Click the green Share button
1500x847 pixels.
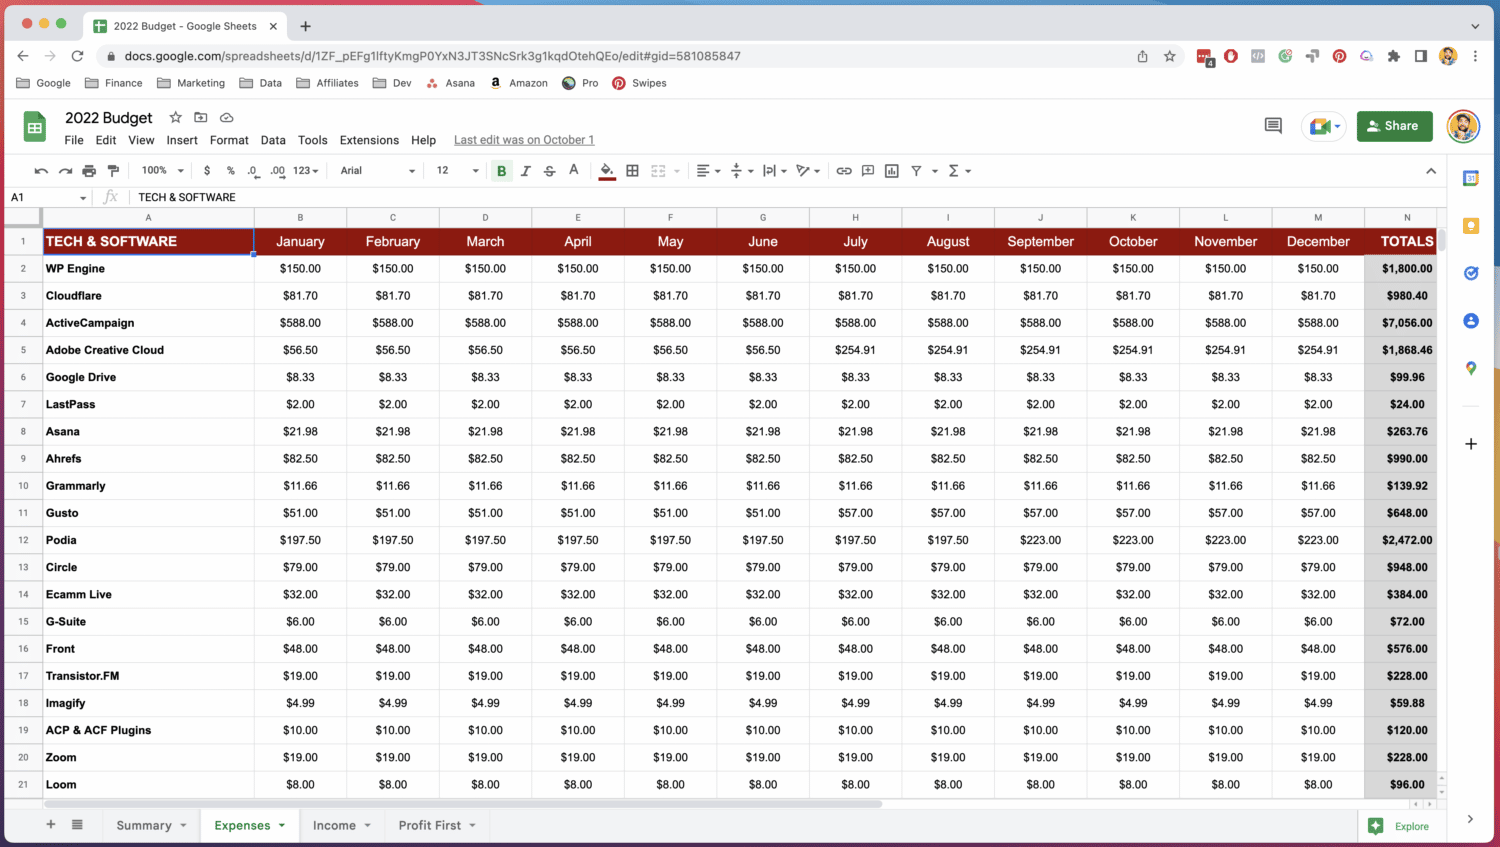click(x=1394, y=126)
